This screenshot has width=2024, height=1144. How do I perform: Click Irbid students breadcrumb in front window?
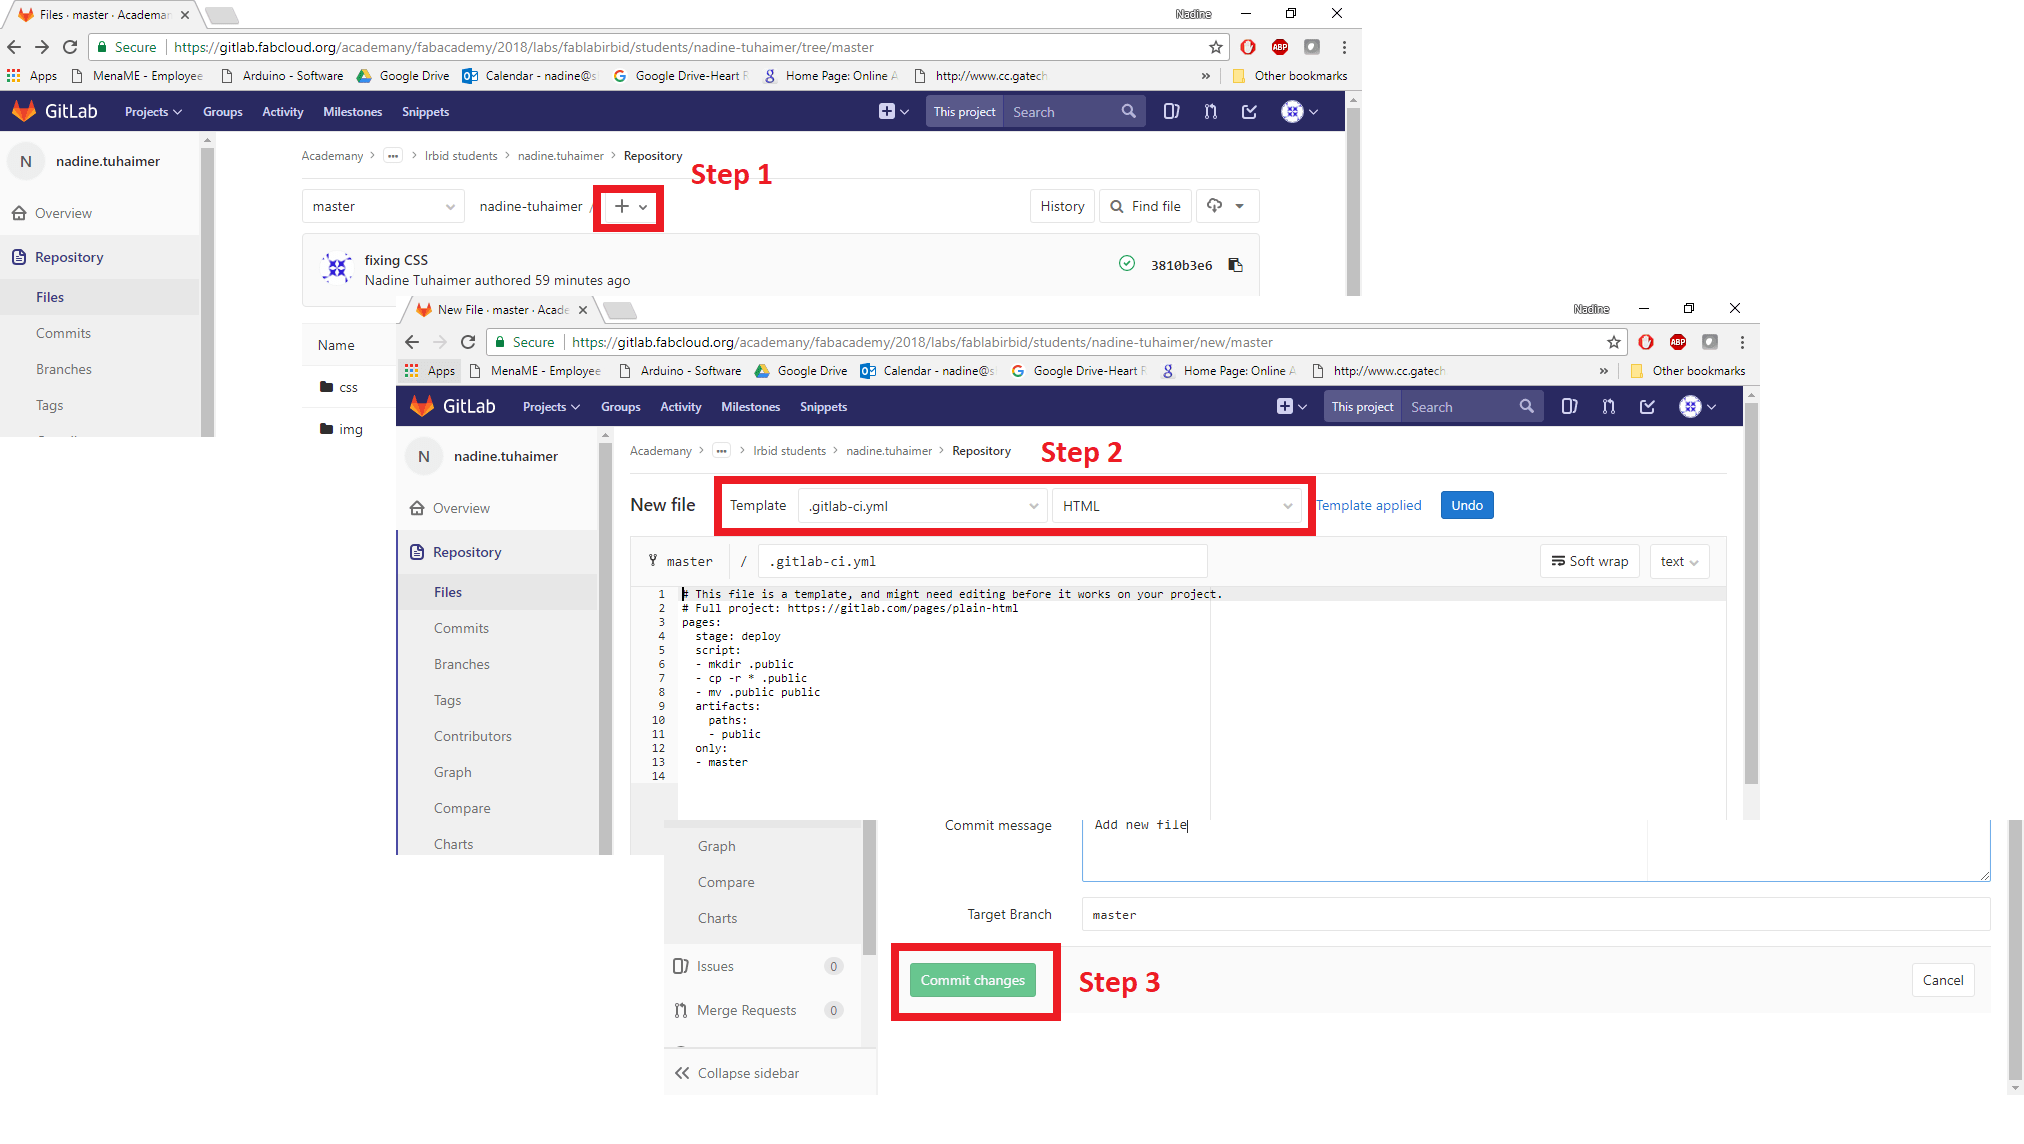pos(789,451)
